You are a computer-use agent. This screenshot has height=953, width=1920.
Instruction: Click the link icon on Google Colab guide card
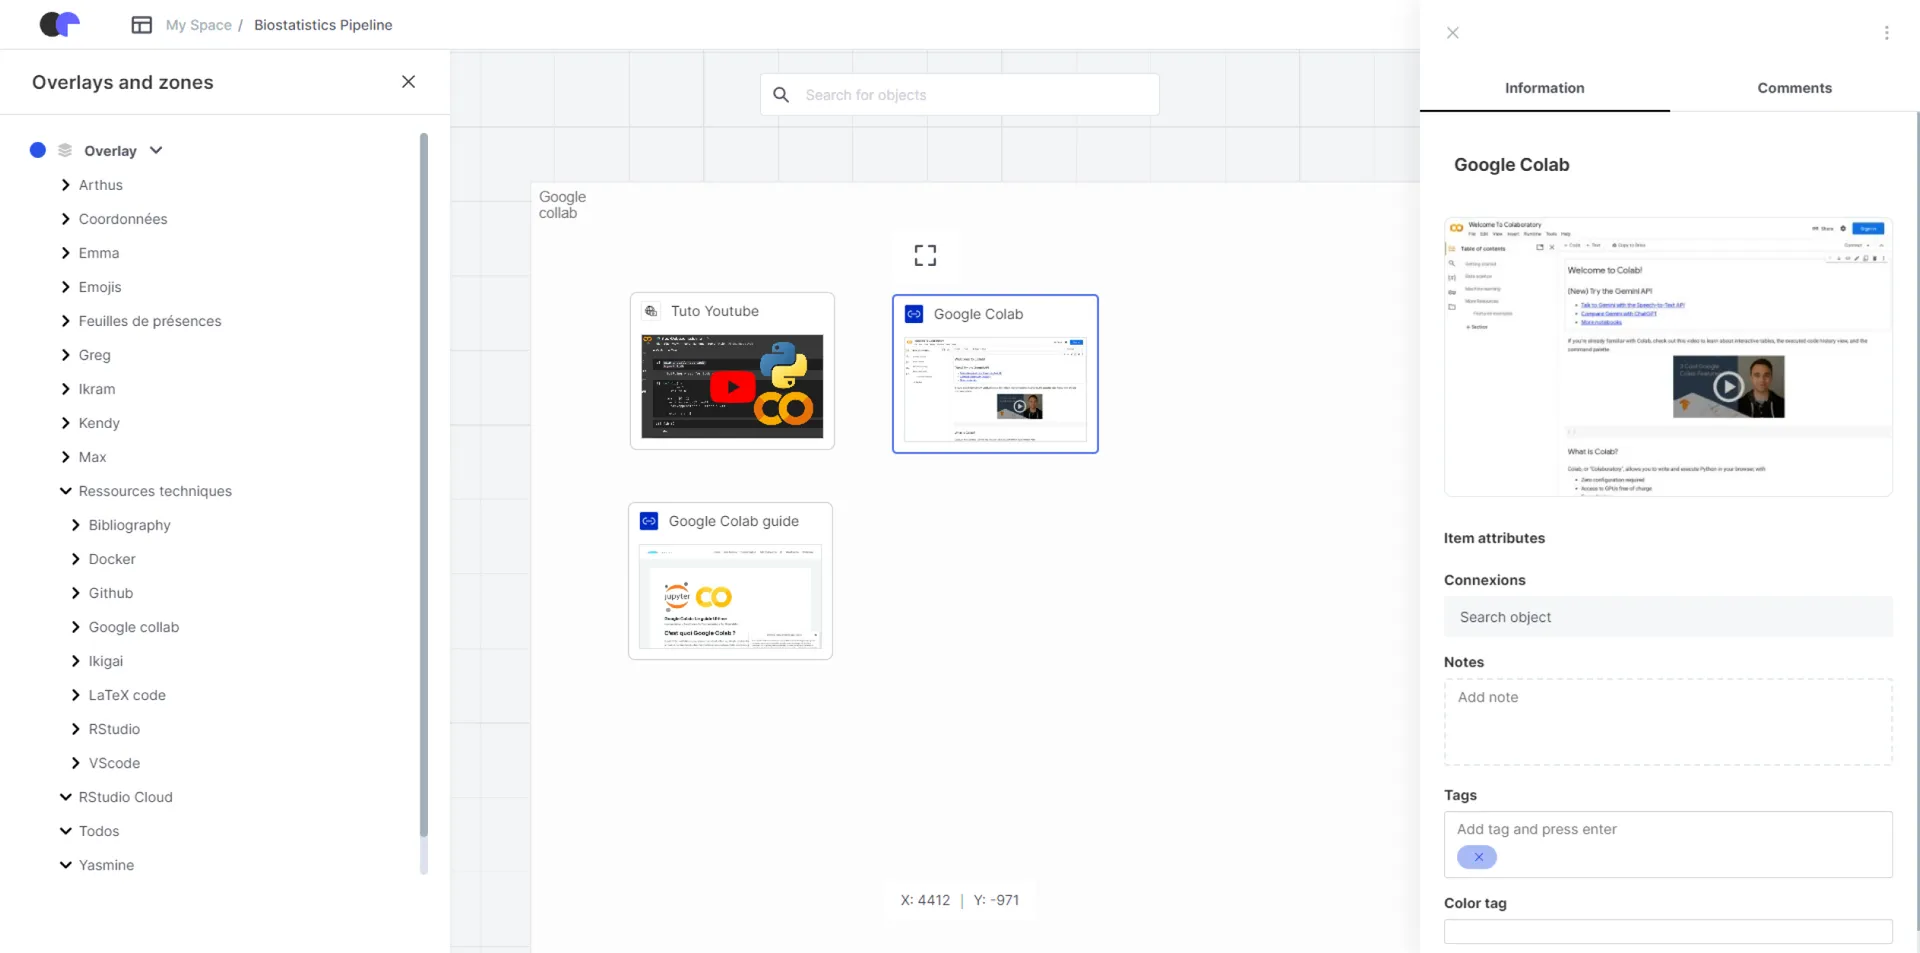click(x=649, y=521)
